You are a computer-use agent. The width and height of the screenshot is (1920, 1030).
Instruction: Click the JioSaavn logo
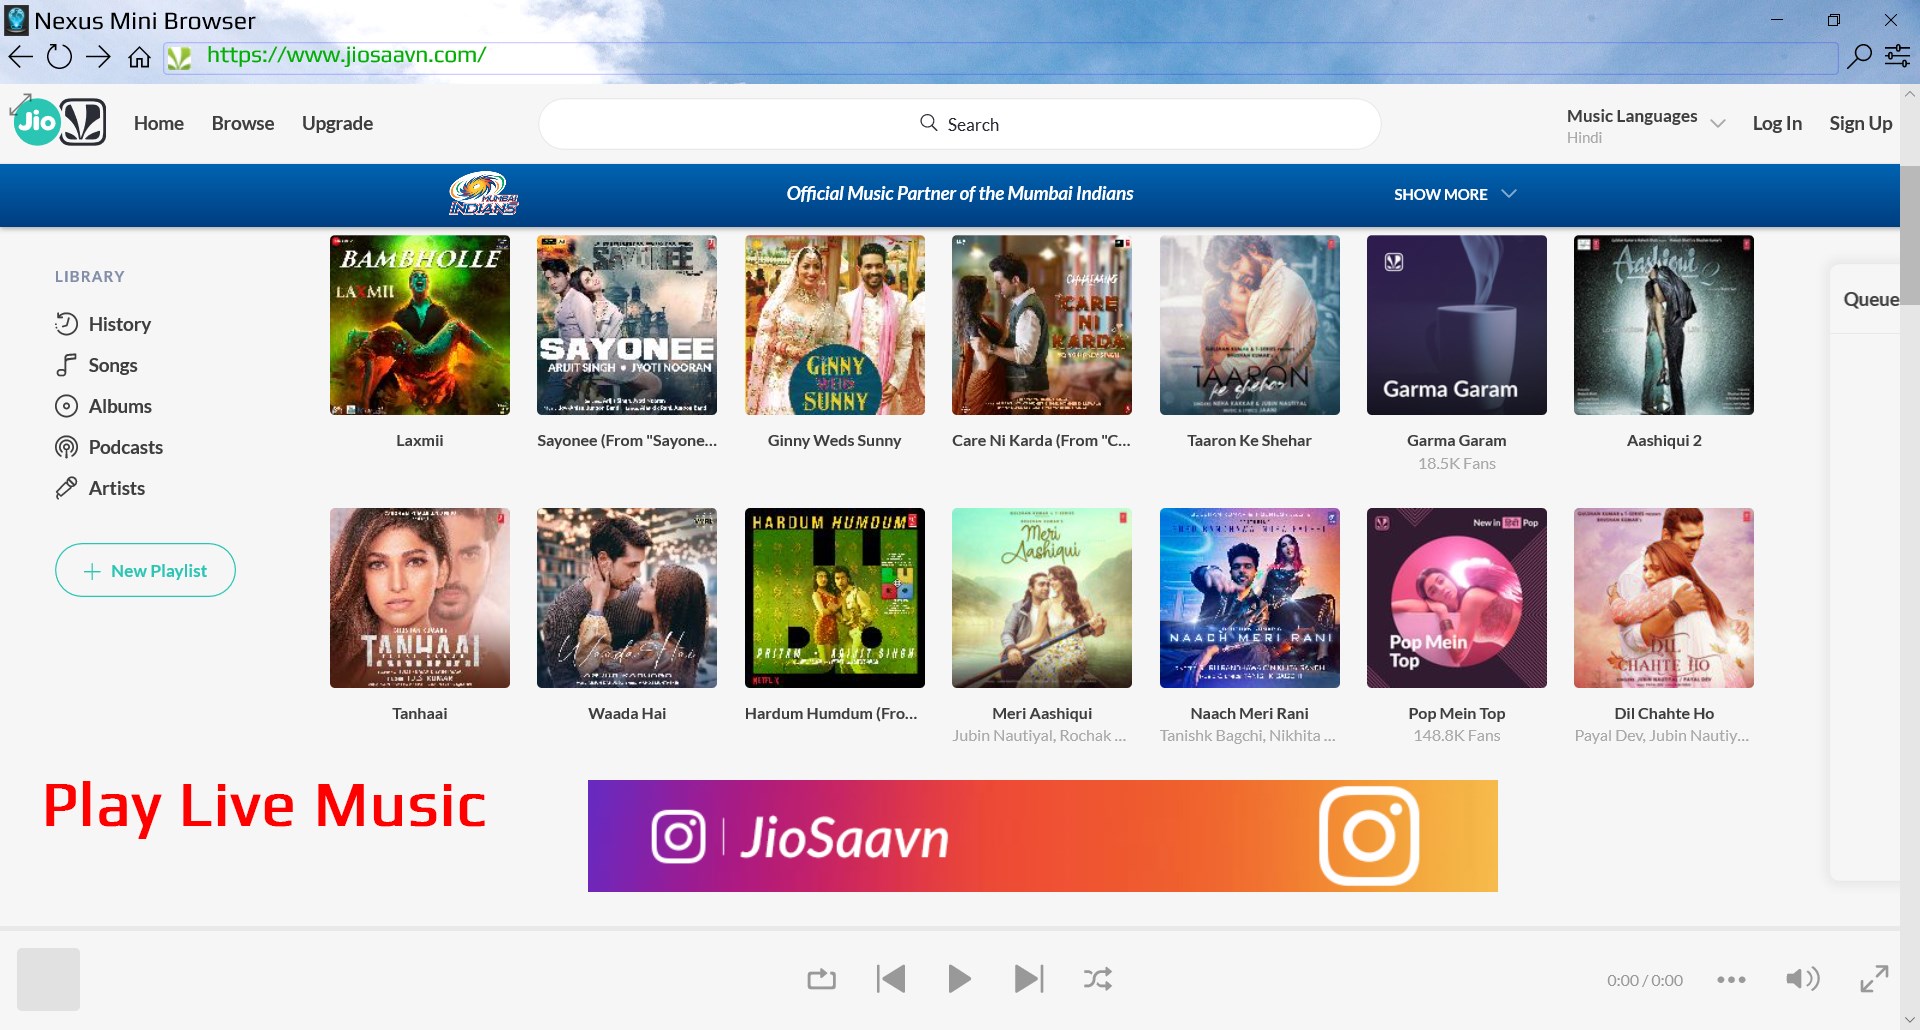60,122
